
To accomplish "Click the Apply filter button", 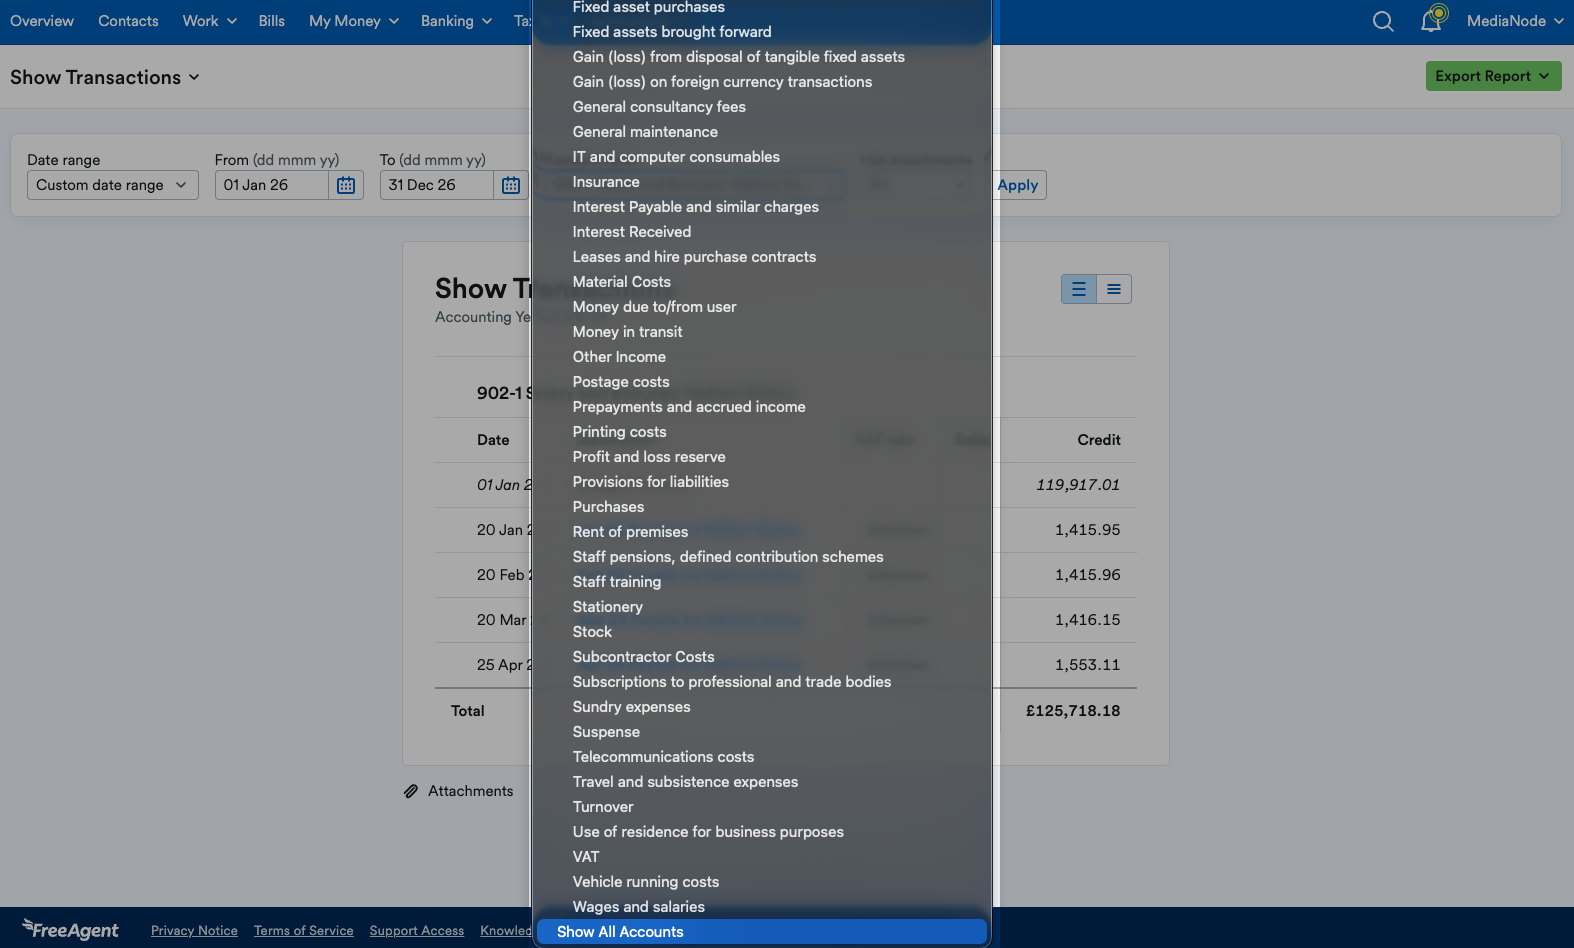I will [1019, 185].
